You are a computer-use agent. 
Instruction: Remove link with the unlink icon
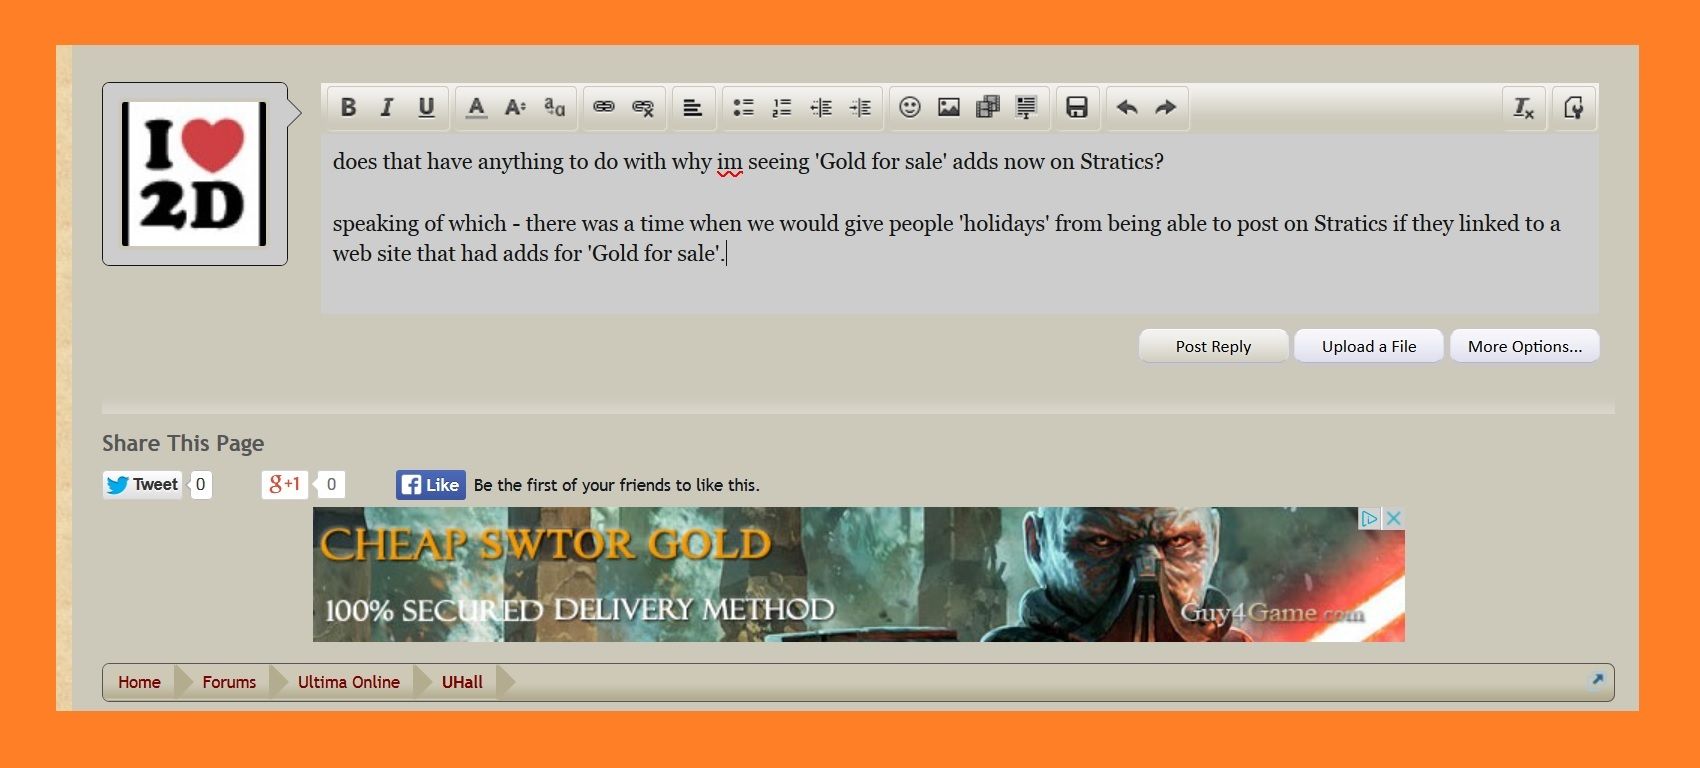click(643, 107)
